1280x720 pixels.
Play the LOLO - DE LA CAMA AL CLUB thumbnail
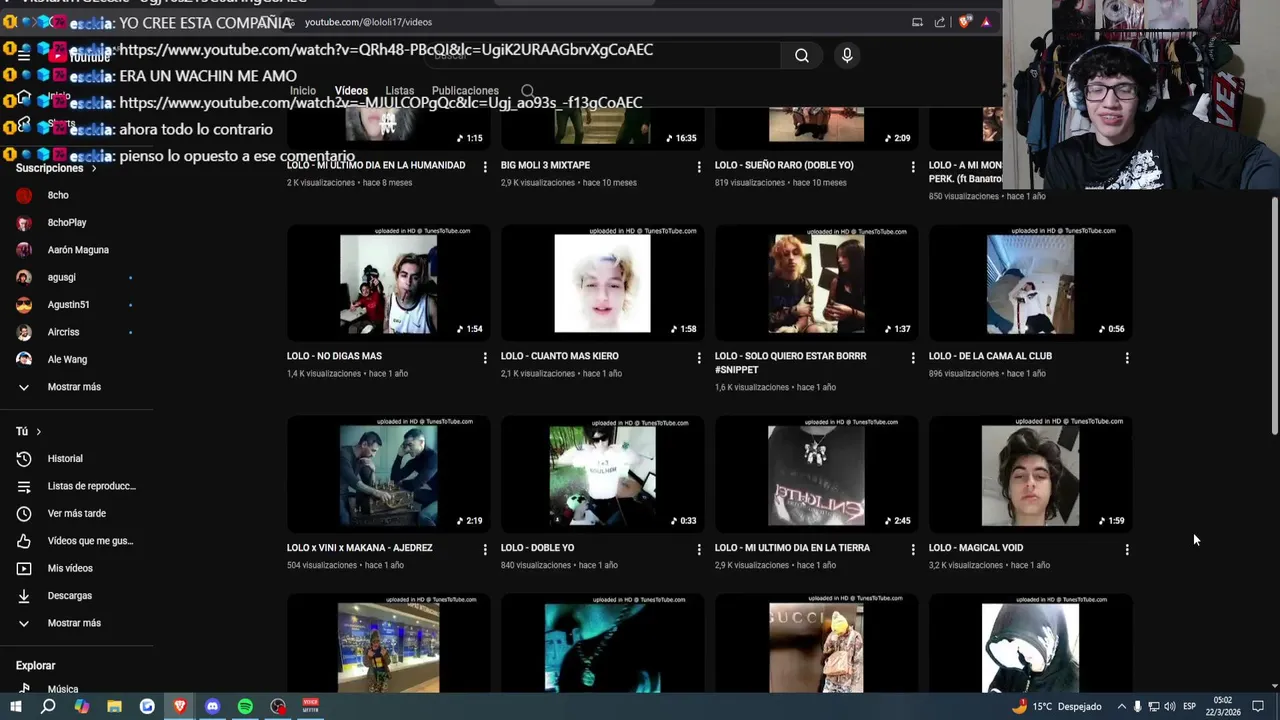[x=1030, y=284]
